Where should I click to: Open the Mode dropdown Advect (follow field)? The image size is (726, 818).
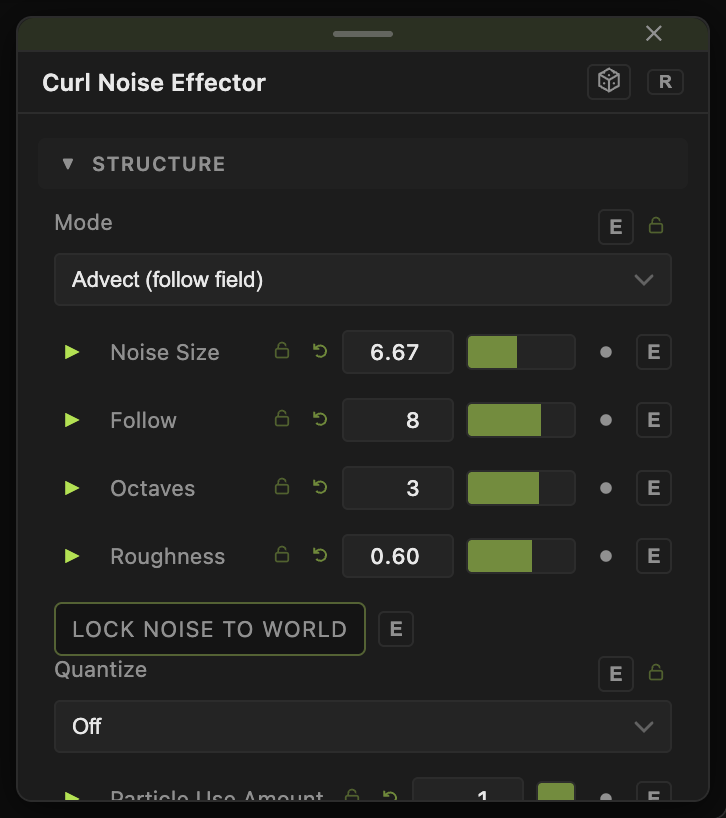(362, 280)
